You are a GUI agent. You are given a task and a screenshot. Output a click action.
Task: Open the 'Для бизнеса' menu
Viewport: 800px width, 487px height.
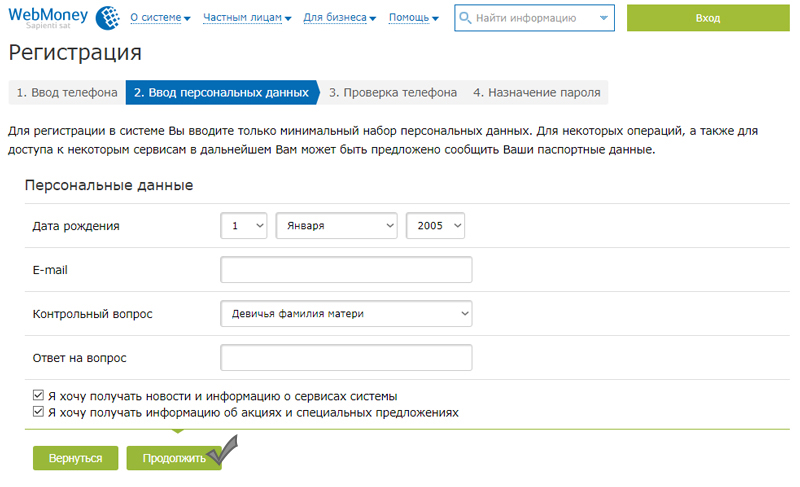339,18
